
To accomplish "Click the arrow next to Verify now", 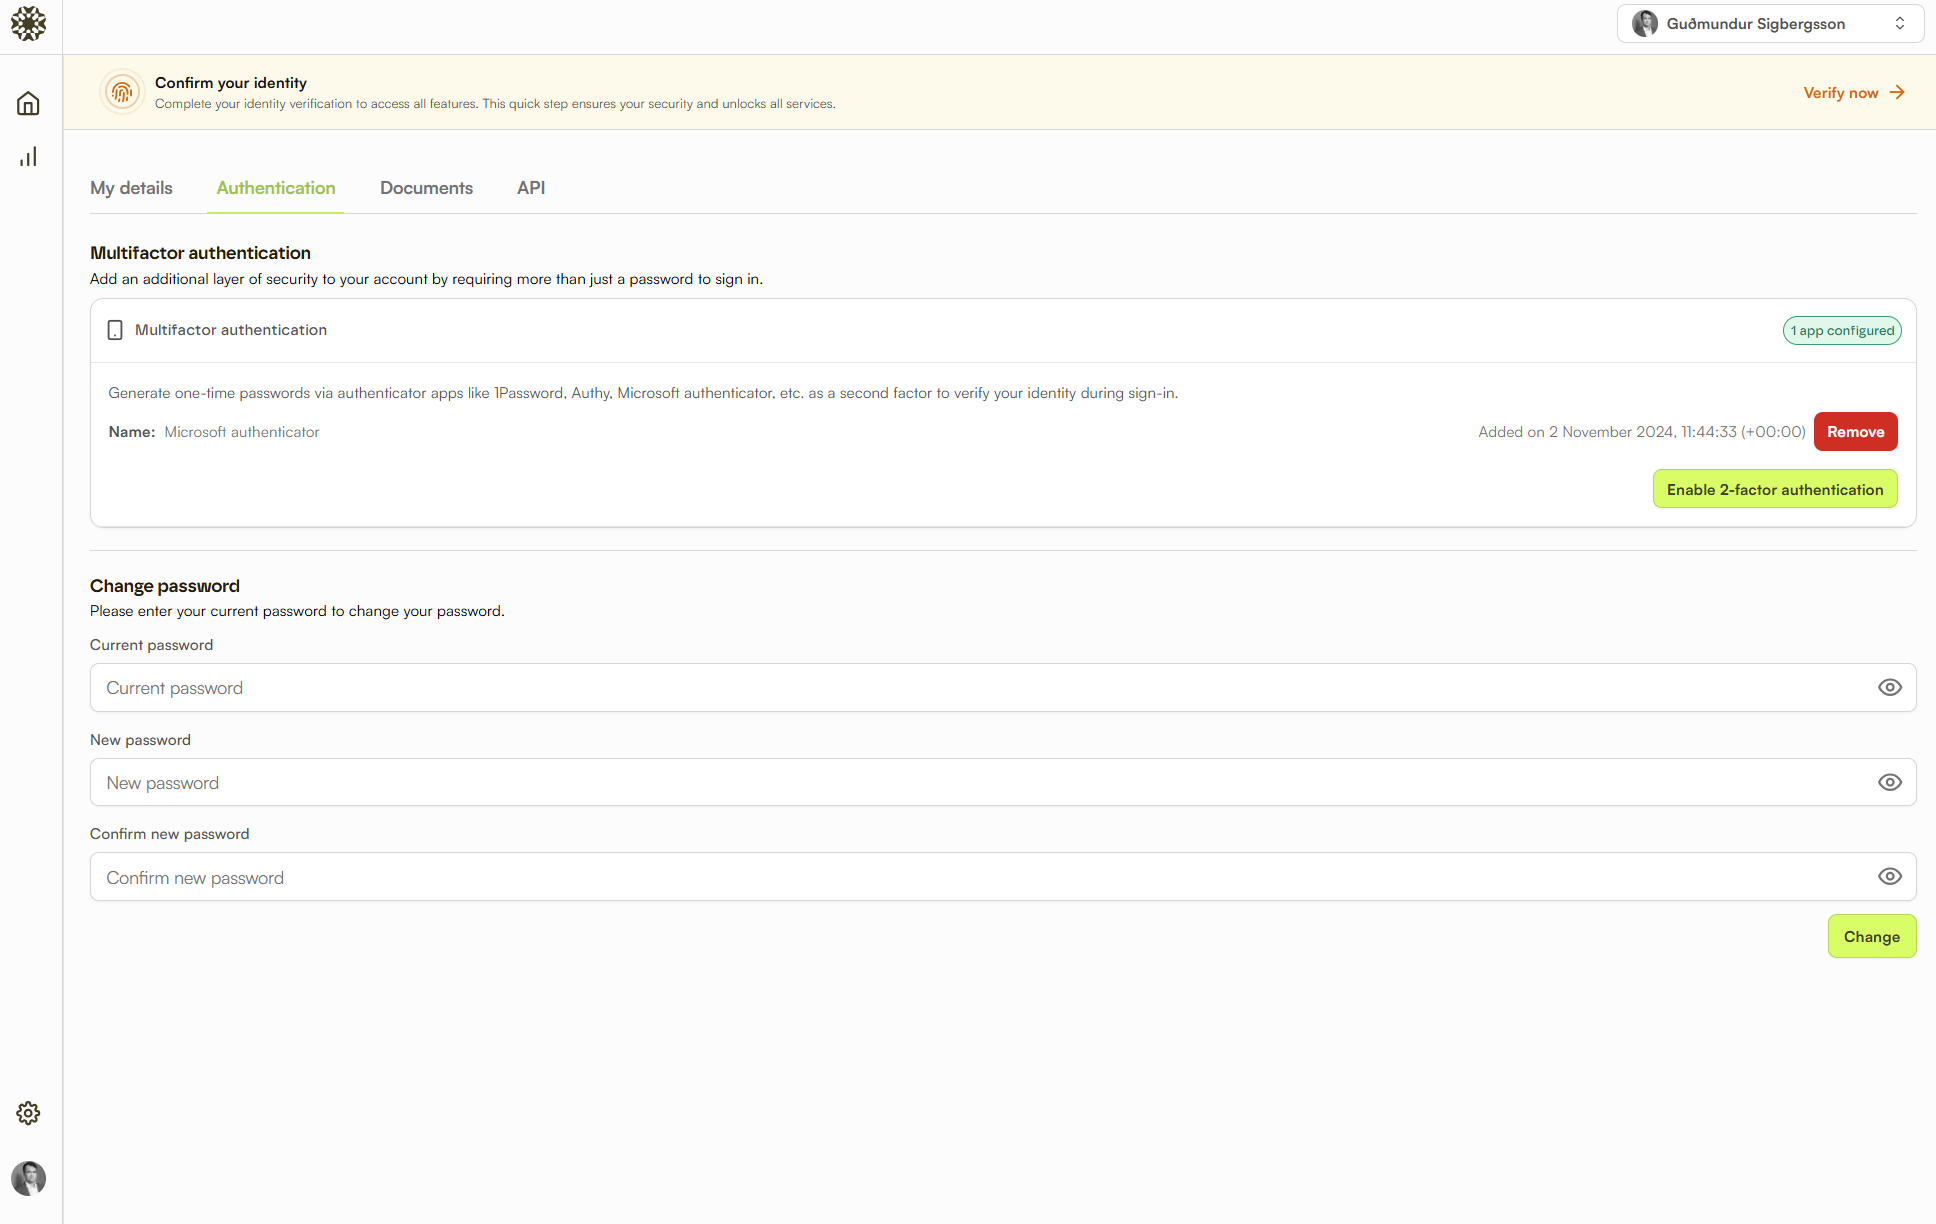I will tap(1897, 92).
